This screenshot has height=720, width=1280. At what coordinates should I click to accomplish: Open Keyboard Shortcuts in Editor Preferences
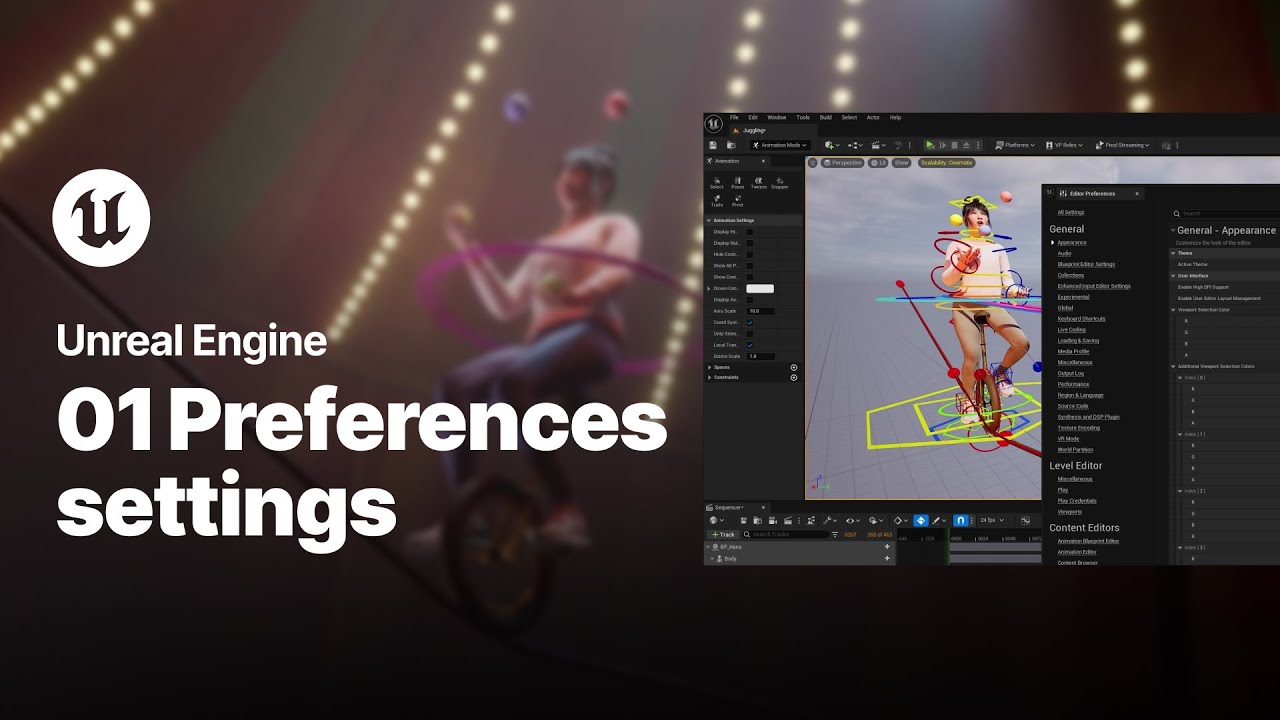tap(1083, 318)
